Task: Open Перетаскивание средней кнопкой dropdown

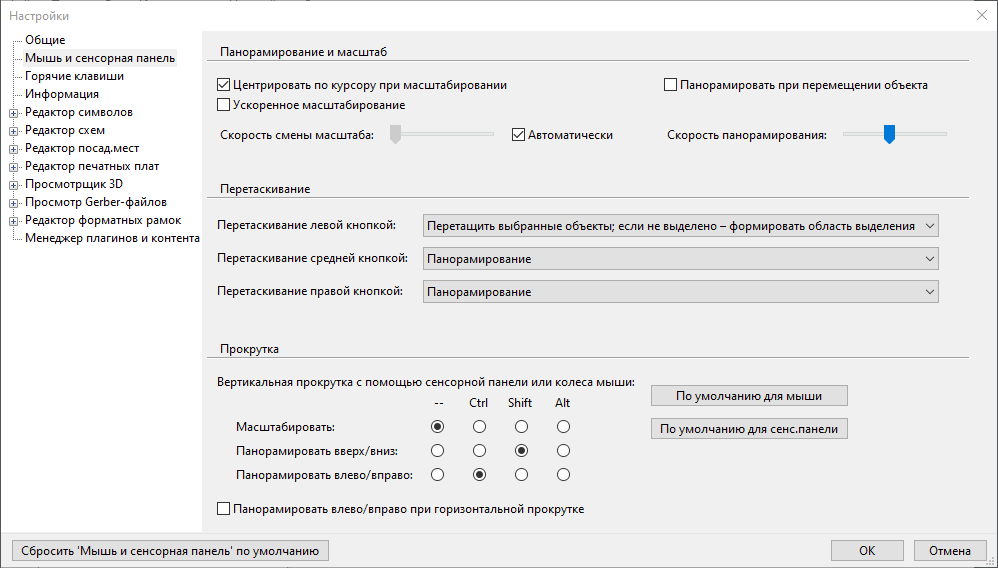Action: 680,260
